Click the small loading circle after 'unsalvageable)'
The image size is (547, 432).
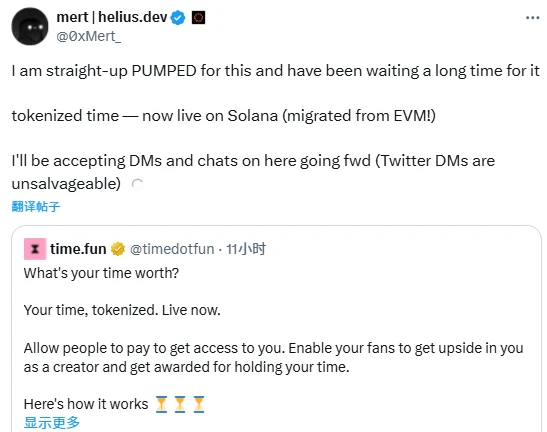click(137, 184)
